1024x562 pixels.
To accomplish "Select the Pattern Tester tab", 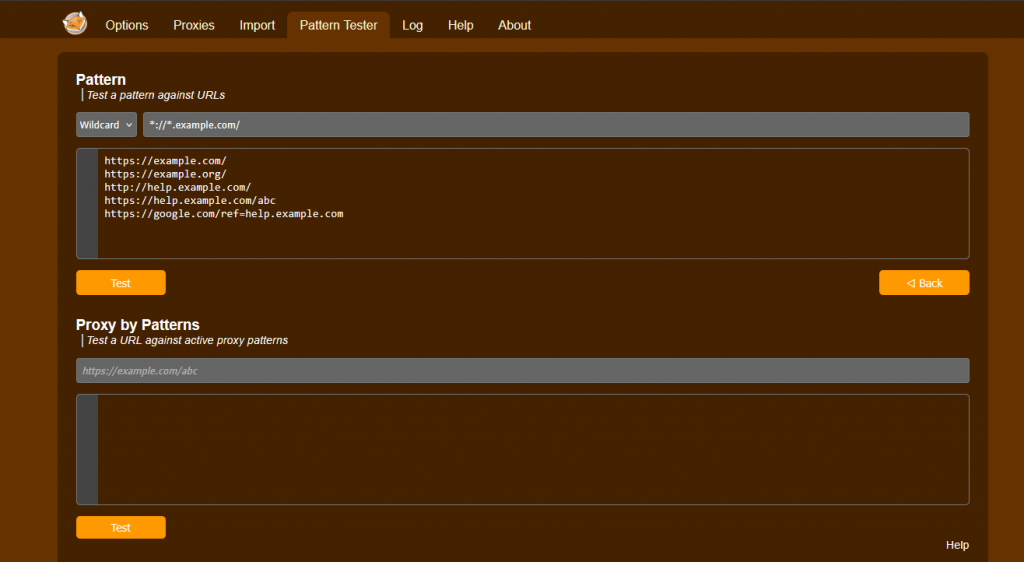I will (x=338, y=25).
